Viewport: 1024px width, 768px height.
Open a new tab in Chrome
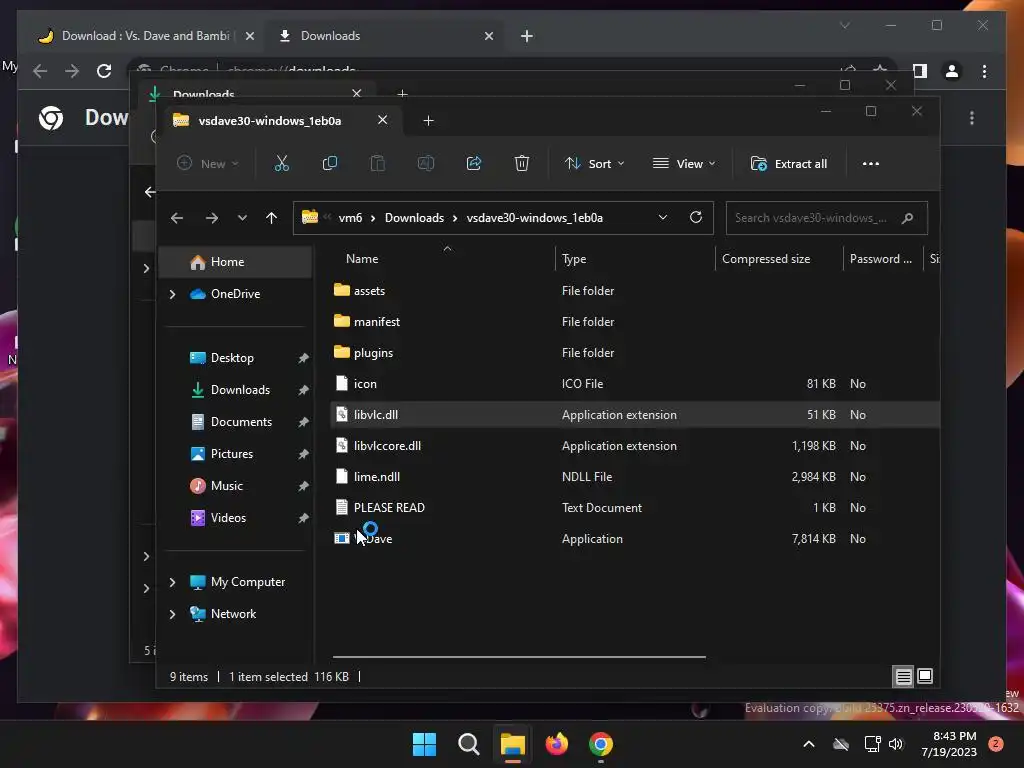pos(527,36)
